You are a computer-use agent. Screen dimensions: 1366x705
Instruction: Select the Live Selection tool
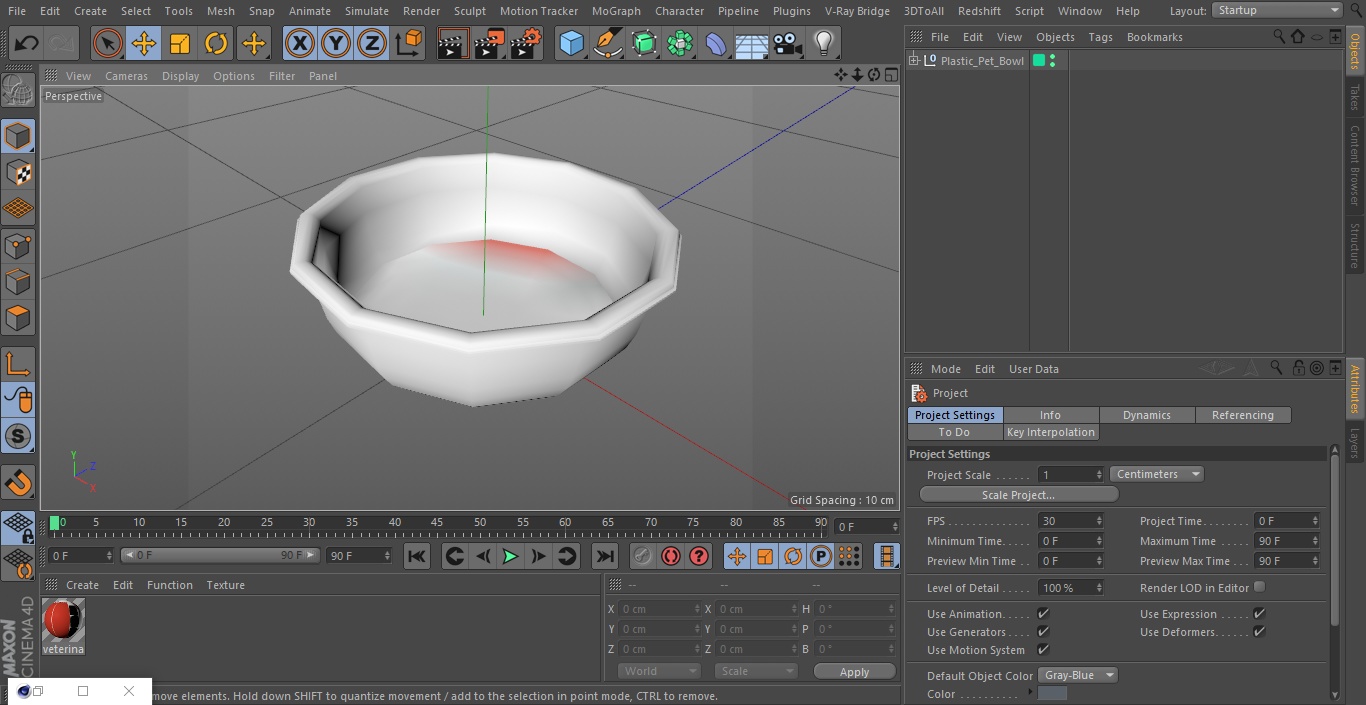tap(108, 43)
